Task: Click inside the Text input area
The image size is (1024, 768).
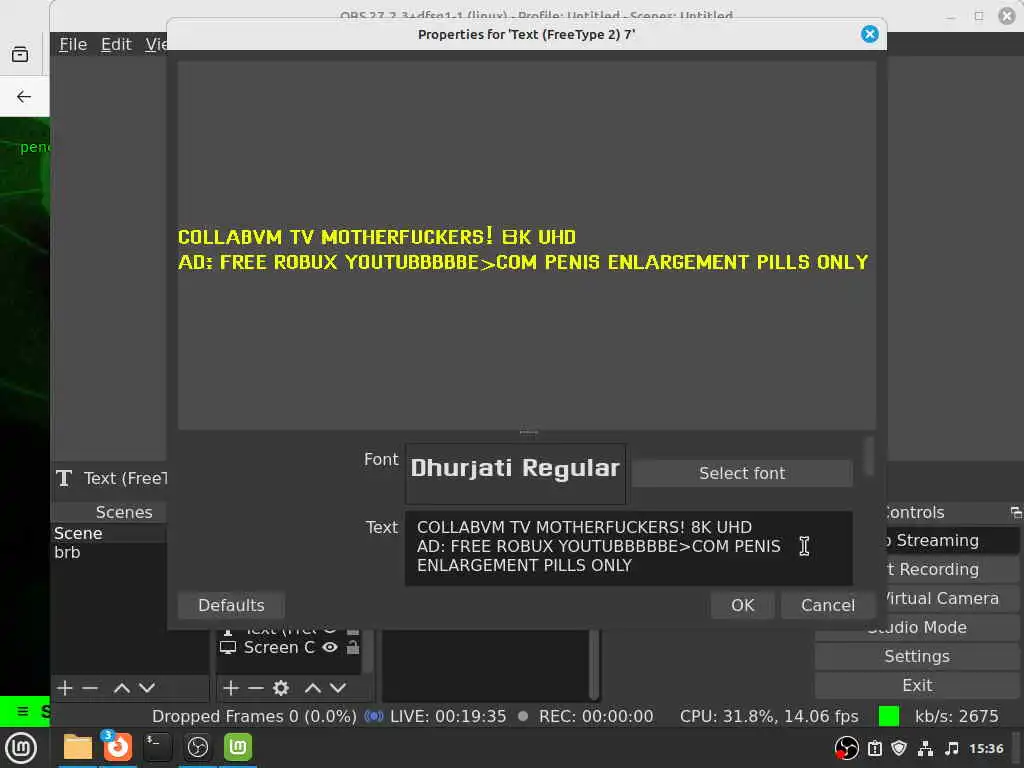Action: (x=628, y=548)
